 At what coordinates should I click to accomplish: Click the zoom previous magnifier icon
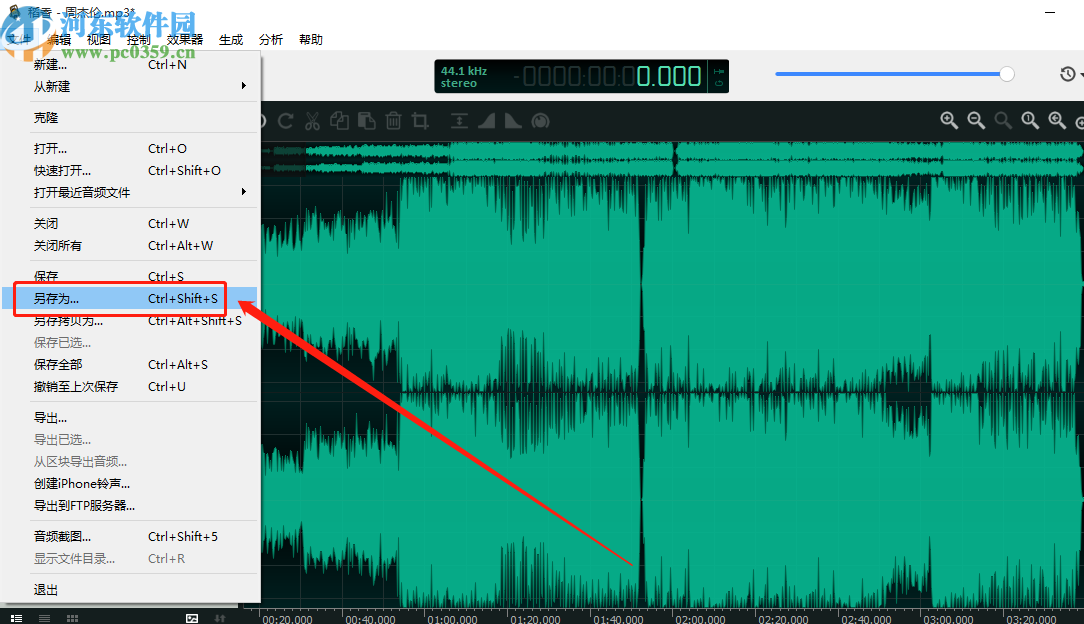1057,121
